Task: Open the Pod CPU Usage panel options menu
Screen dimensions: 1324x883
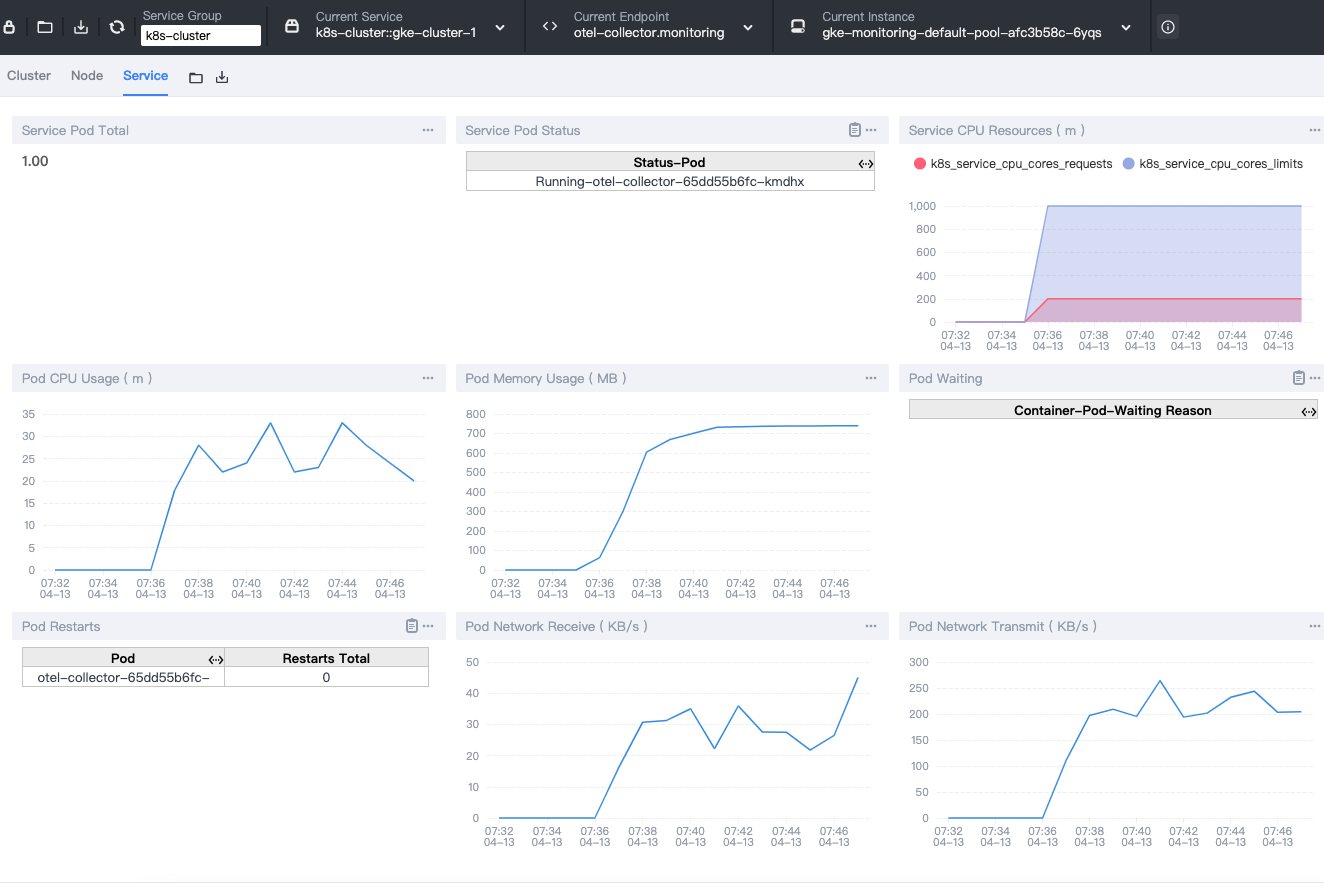Action: point(428,378)
